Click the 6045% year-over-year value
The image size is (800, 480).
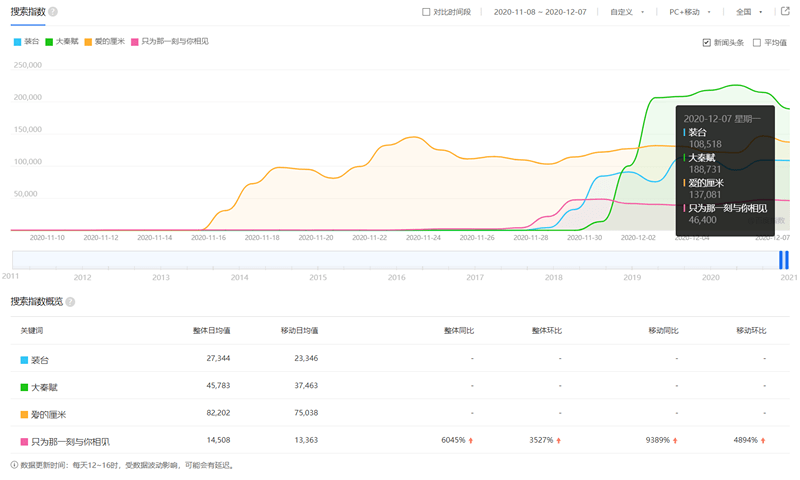454,440
